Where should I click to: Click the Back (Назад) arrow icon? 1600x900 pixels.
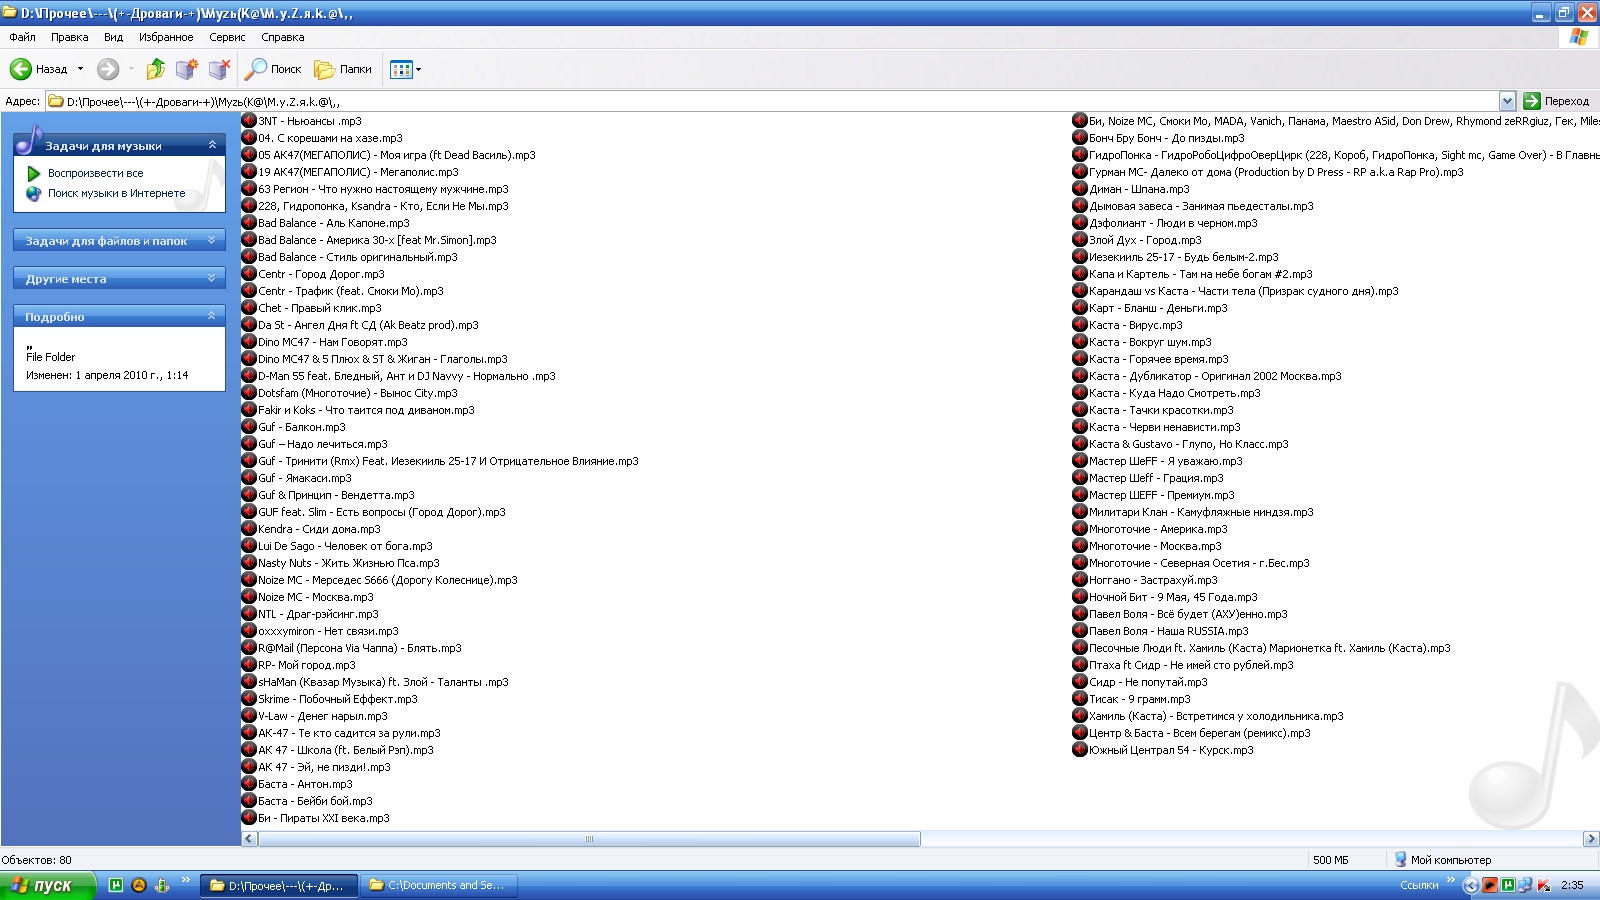(21, 69)
